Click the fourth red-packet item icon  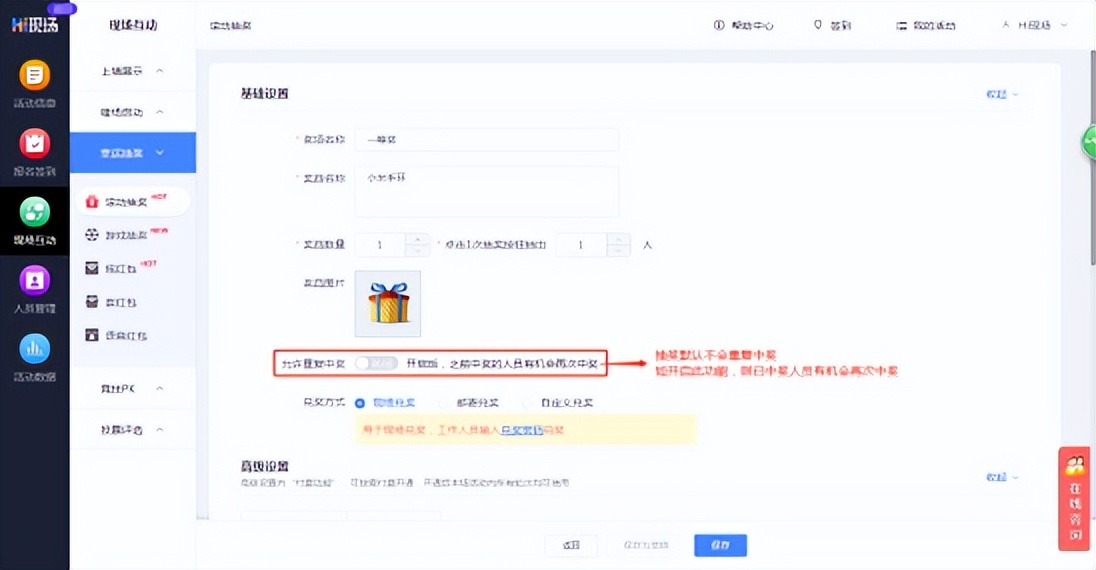[92, 301]
